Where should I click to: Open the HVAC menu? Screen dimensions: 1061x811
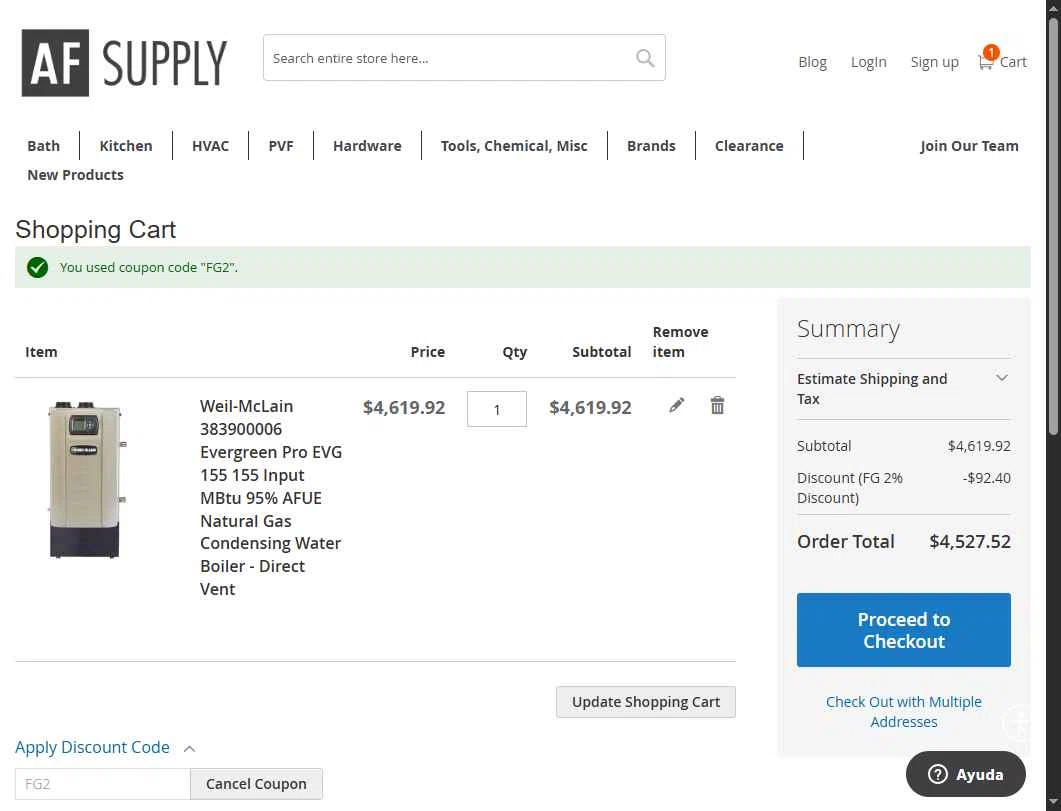210,146
